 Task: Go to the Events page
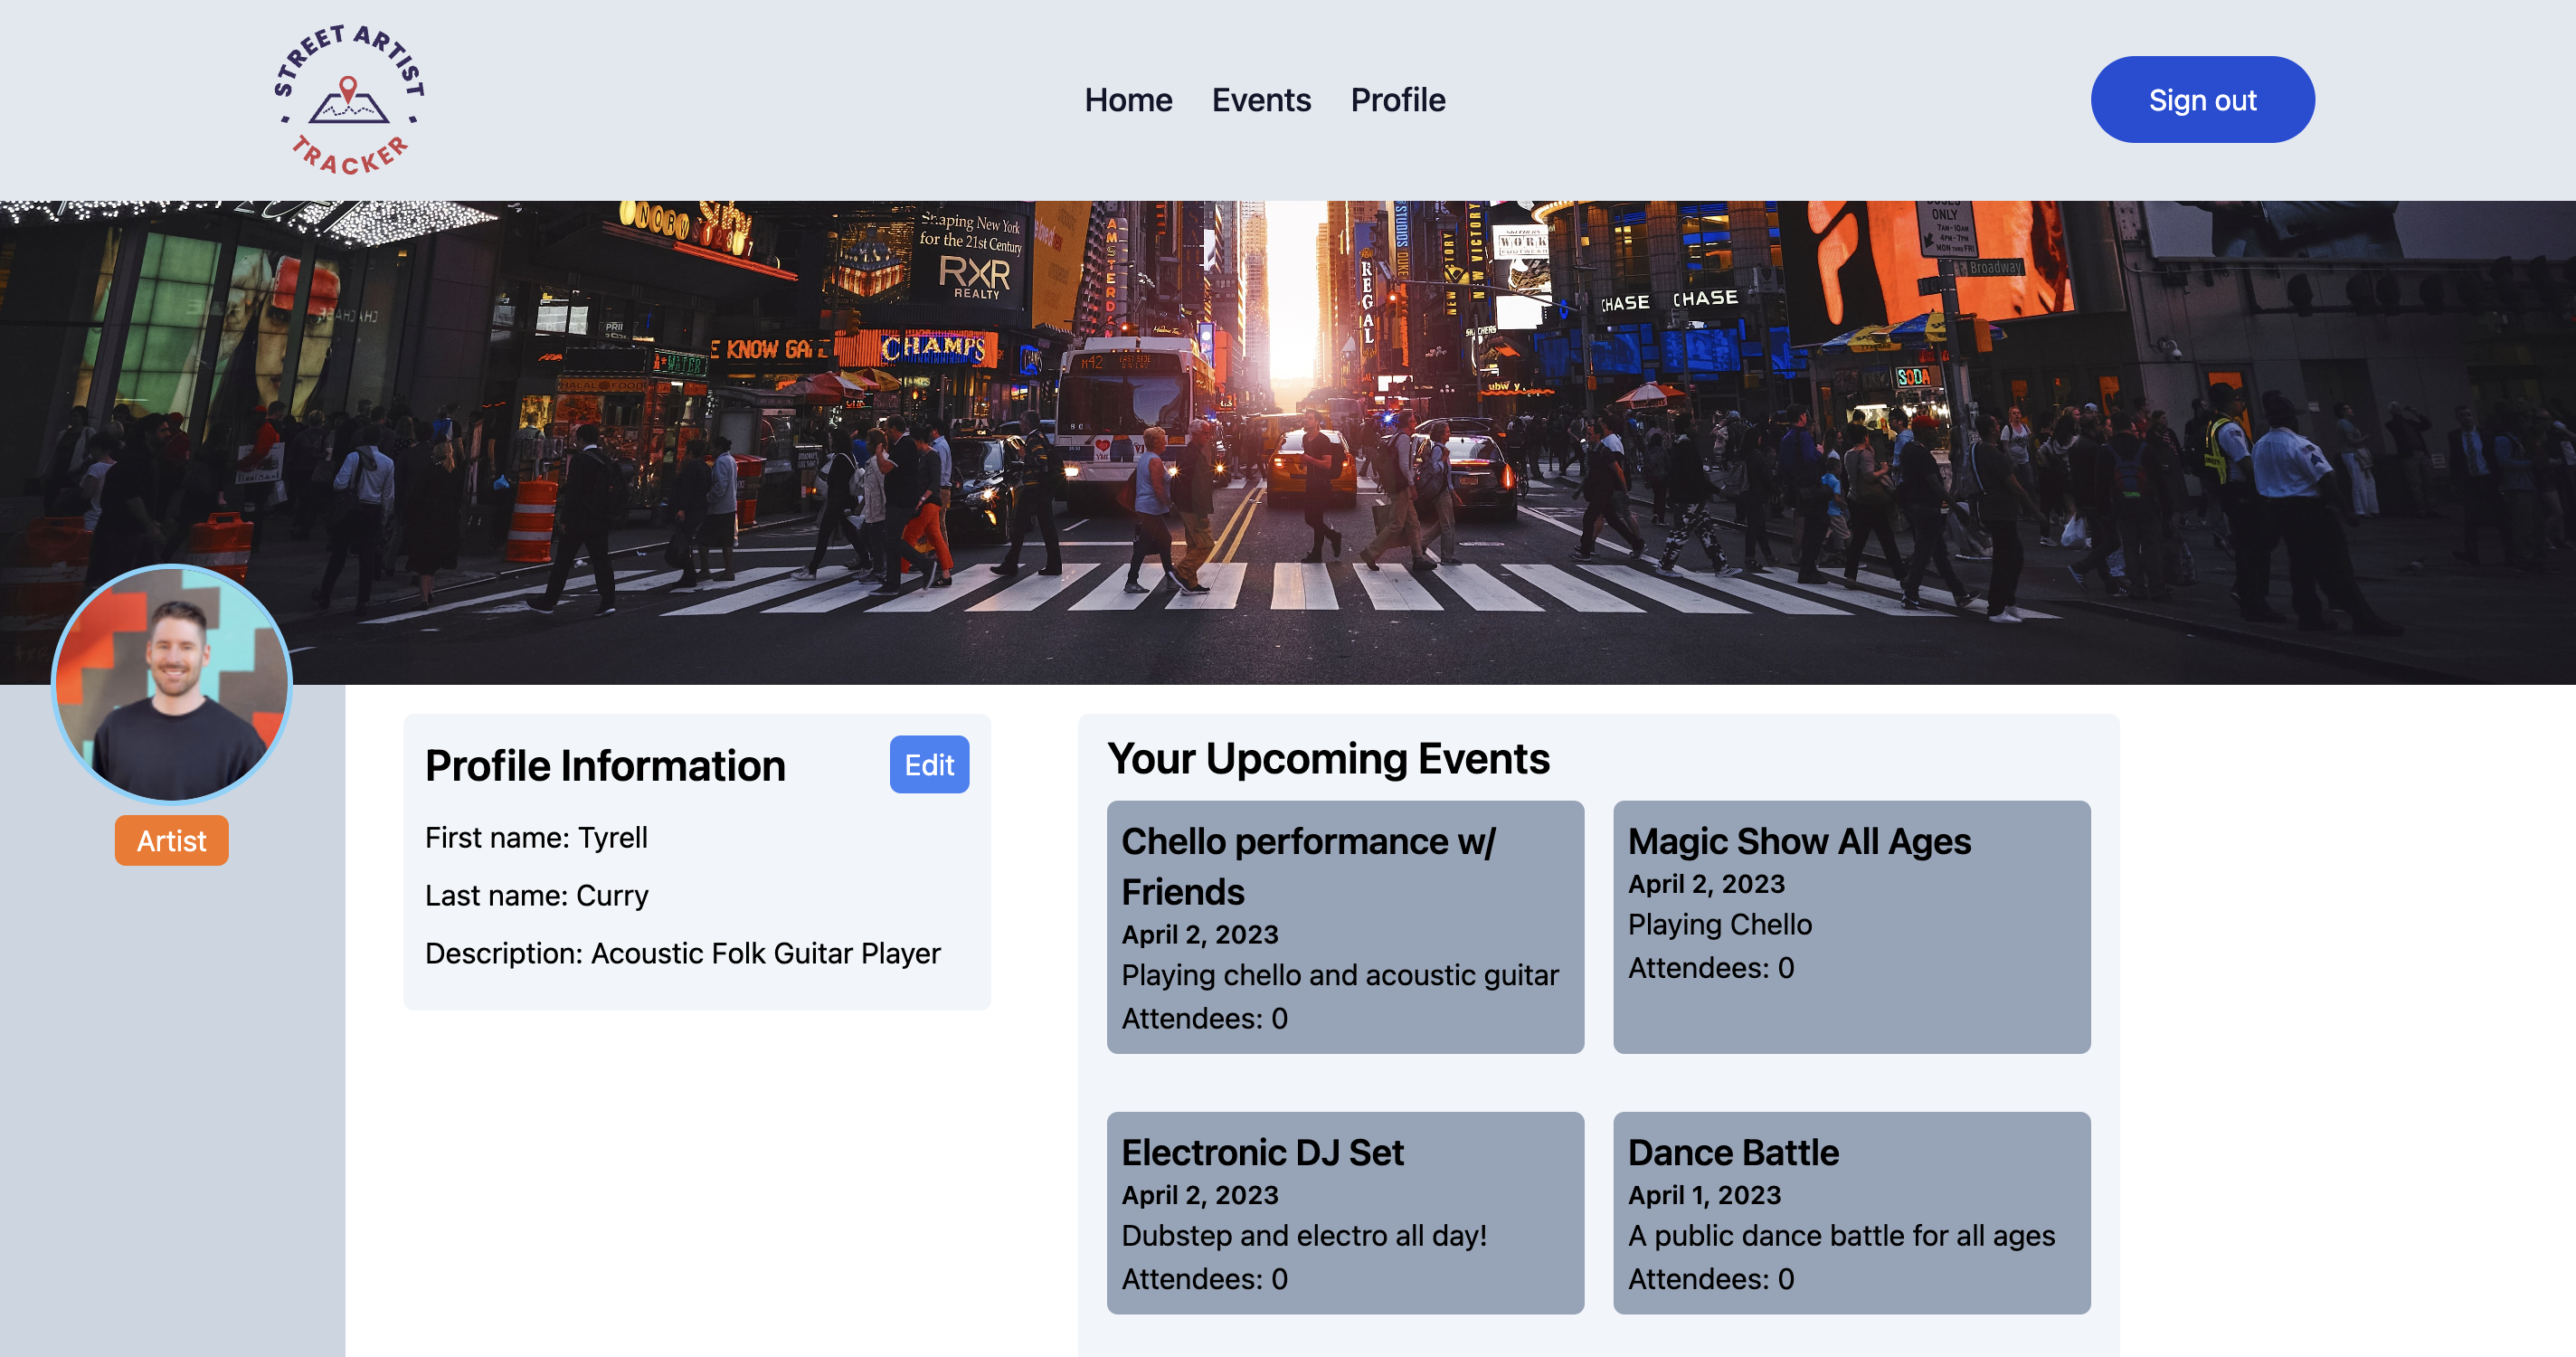(1260, 100)
